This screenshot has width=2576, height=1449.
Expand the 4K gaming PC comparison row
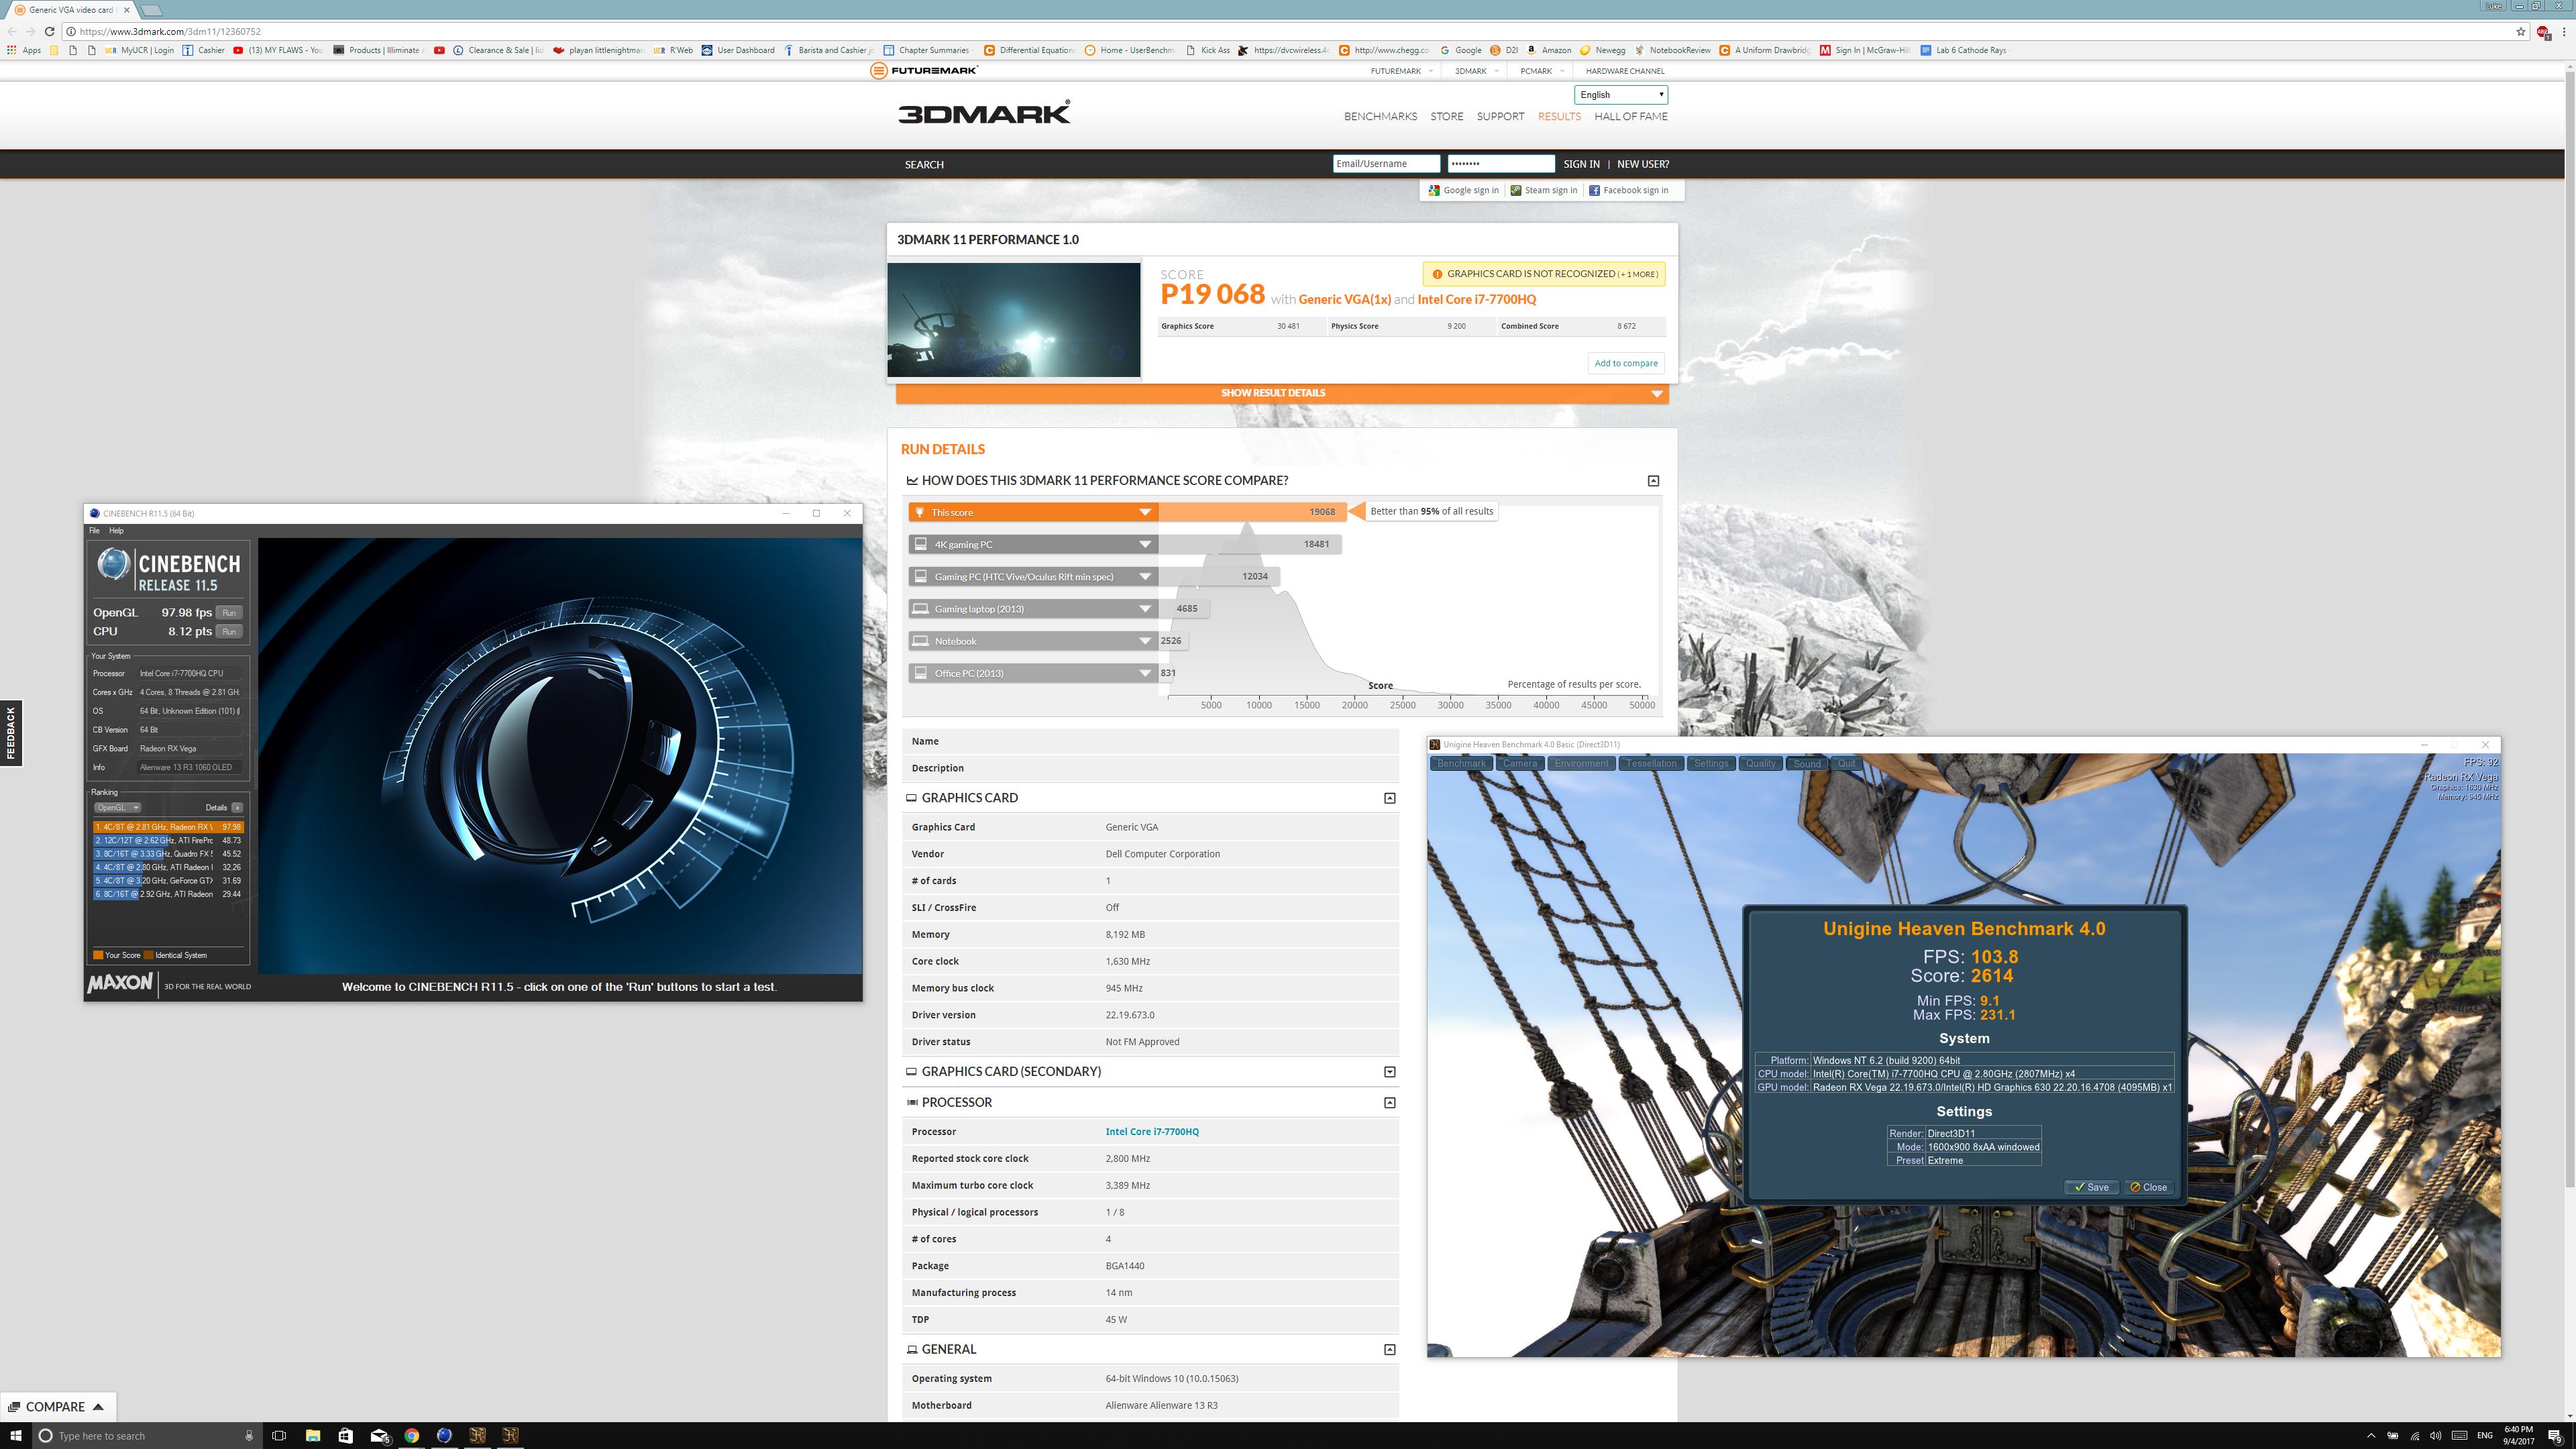1145,545
